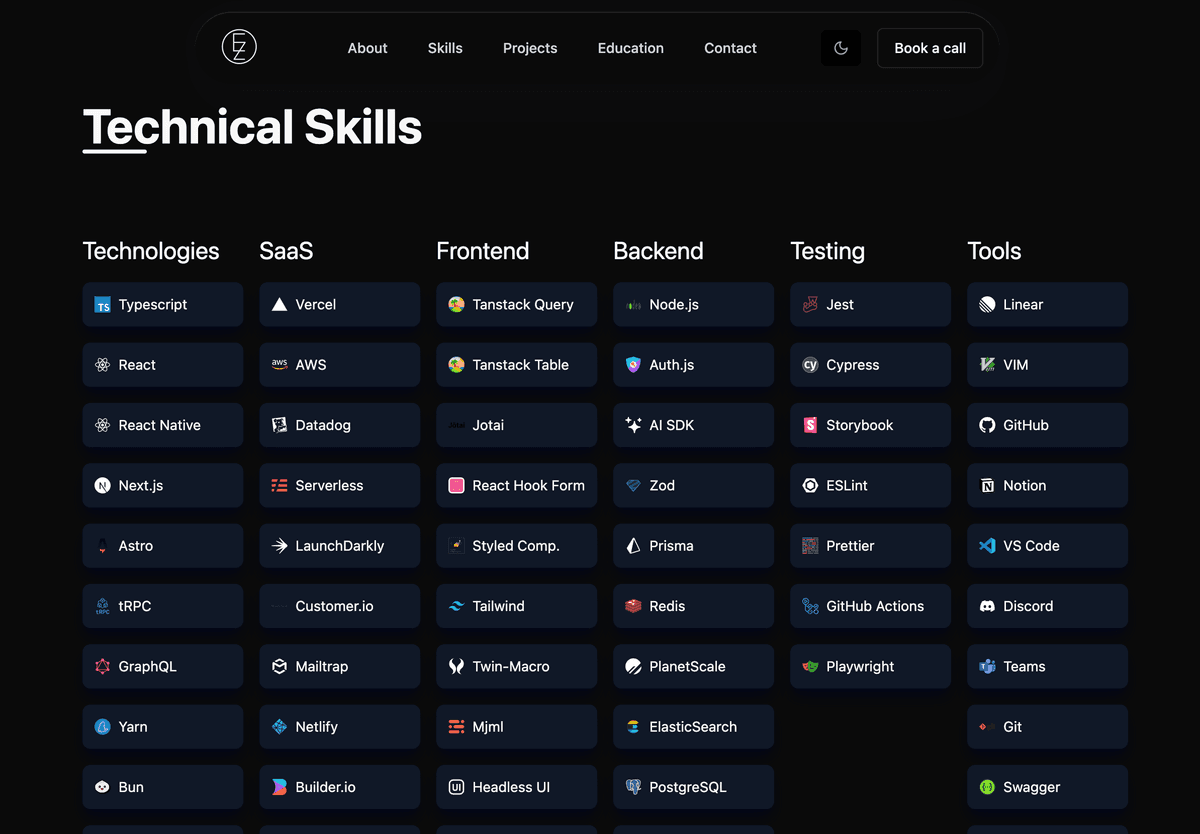This screenshot has height=834, width=1200.
Task: Select the Tailwind skill card
Action: (516, 606)
